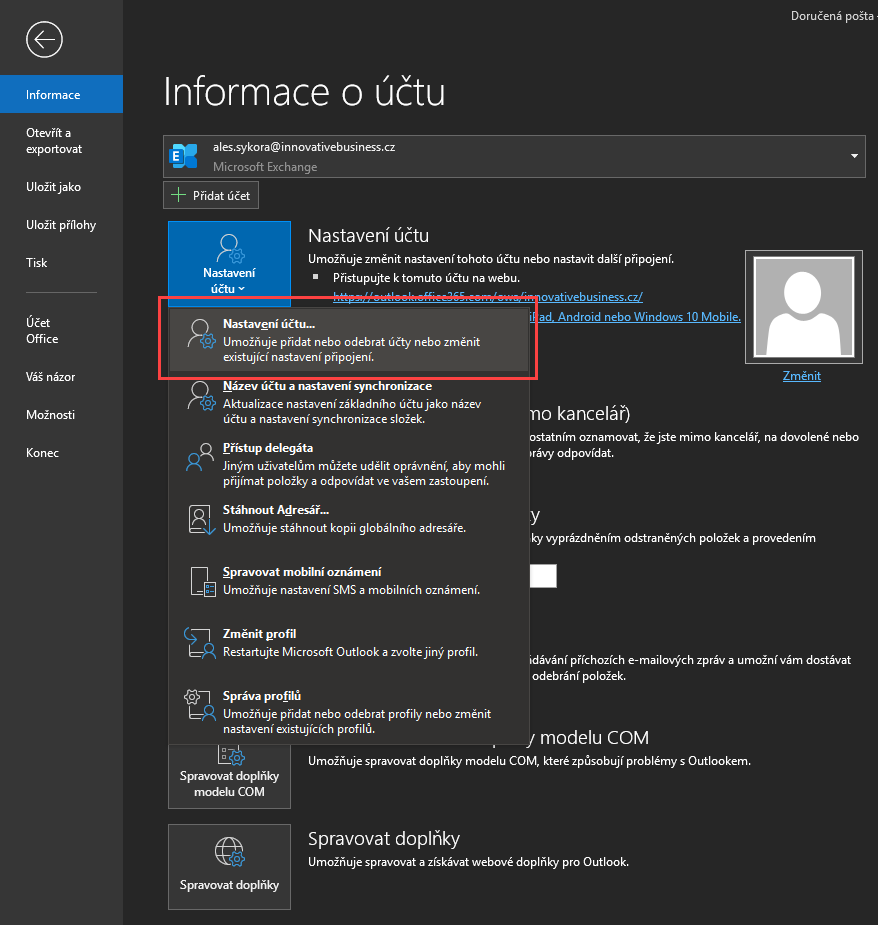Choose Přístup delegáta menu entry
Viewport: 878px width, 925px height.
coord(349,464)
